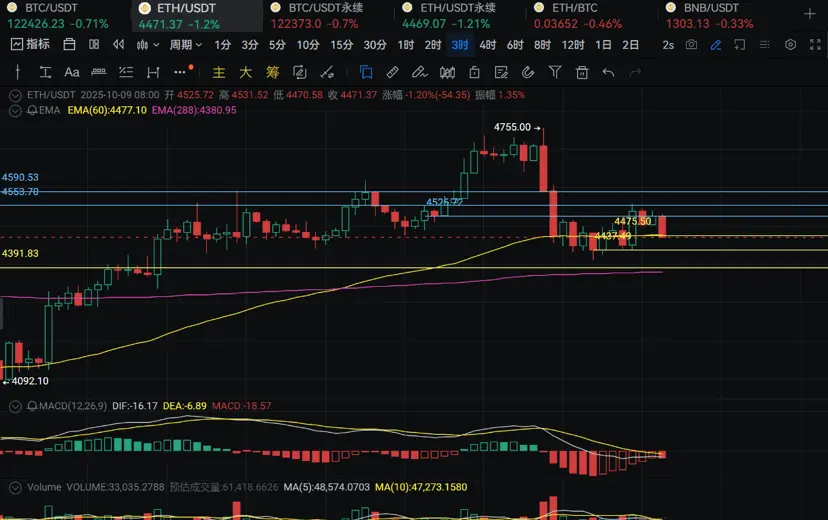The height and width of the screenshot is (520, 828).
Task: Click the 4590.53 price line label
Action: [x=20, y=177]
